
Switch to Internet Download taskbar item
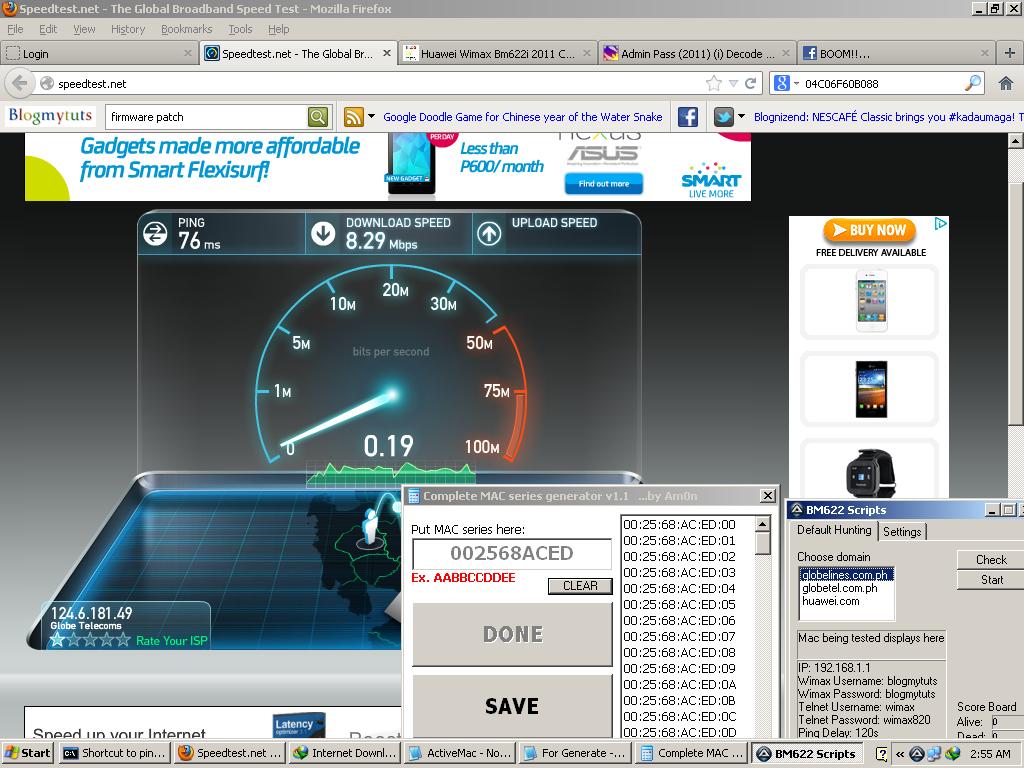tap(345, 753)
